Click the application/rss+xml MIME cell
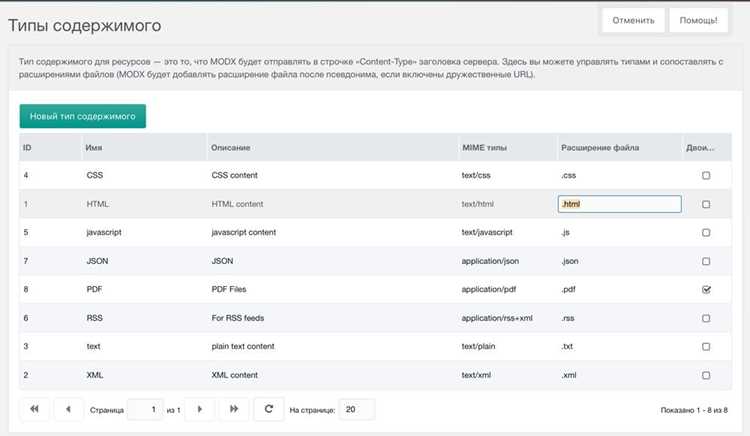The image size is (750, 436). tap(497, 318)
